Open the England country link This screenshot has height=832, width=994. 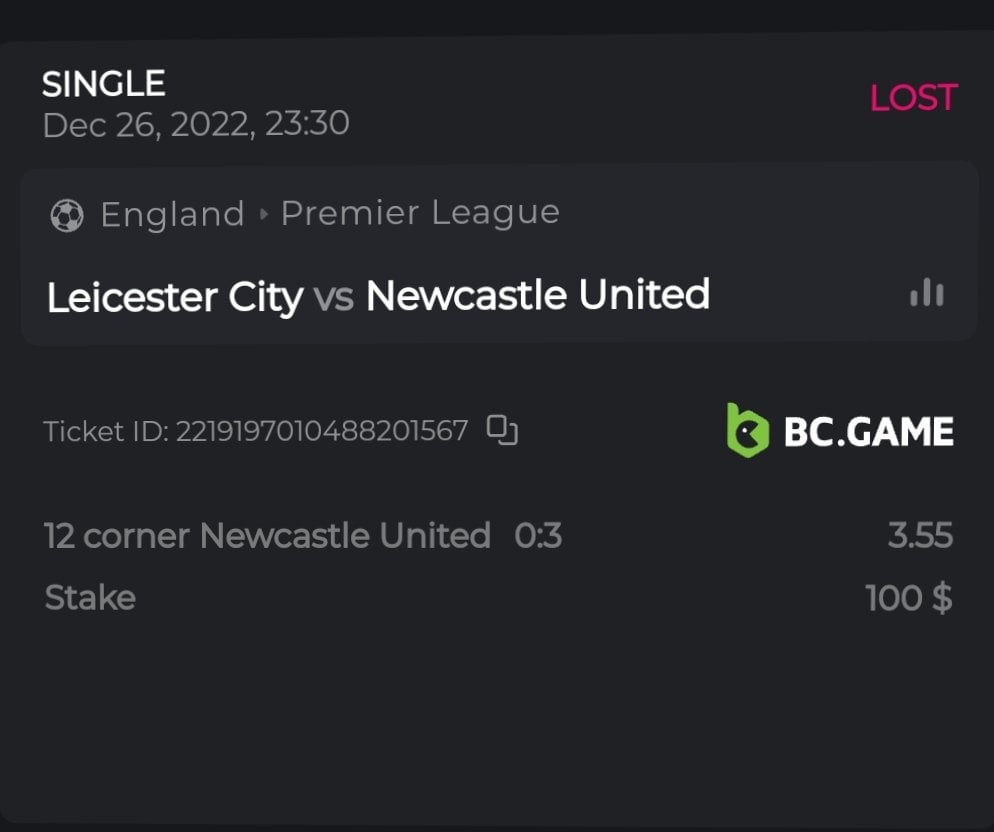pyautogui.click(x=172, y=214)
